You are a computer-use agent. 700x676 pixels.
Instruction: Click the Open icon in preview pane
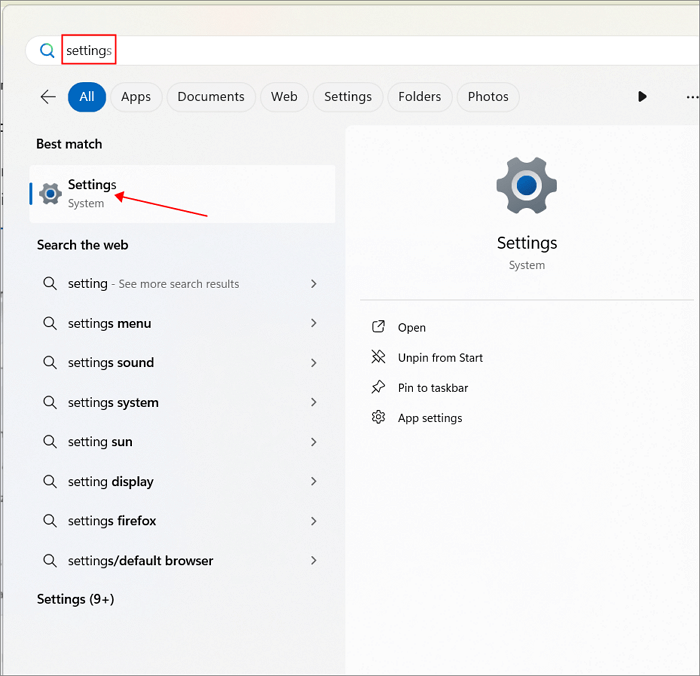[x=378, y=327]
